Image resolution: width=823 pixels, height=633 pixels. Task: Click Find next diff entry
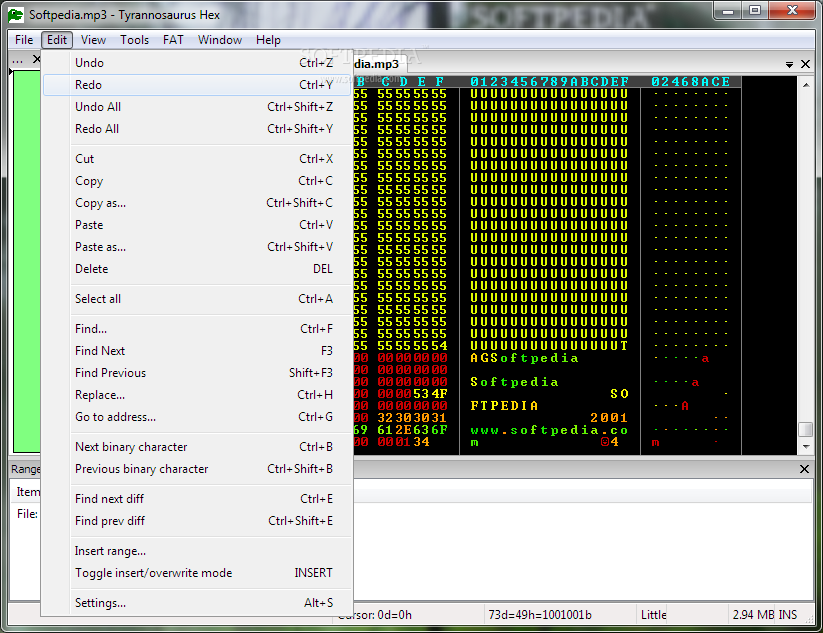point(197,499)
